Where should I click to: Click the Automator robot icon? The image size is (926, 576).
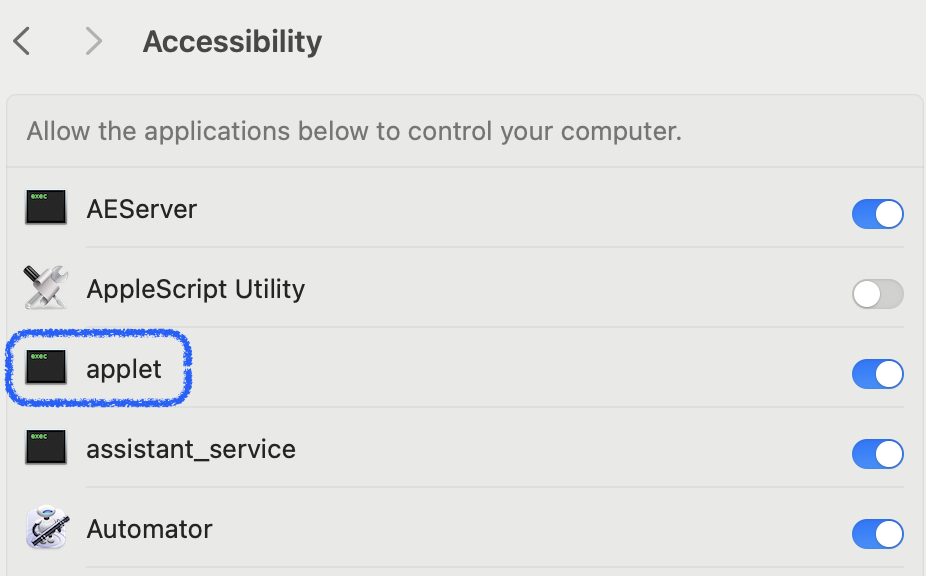47,528
